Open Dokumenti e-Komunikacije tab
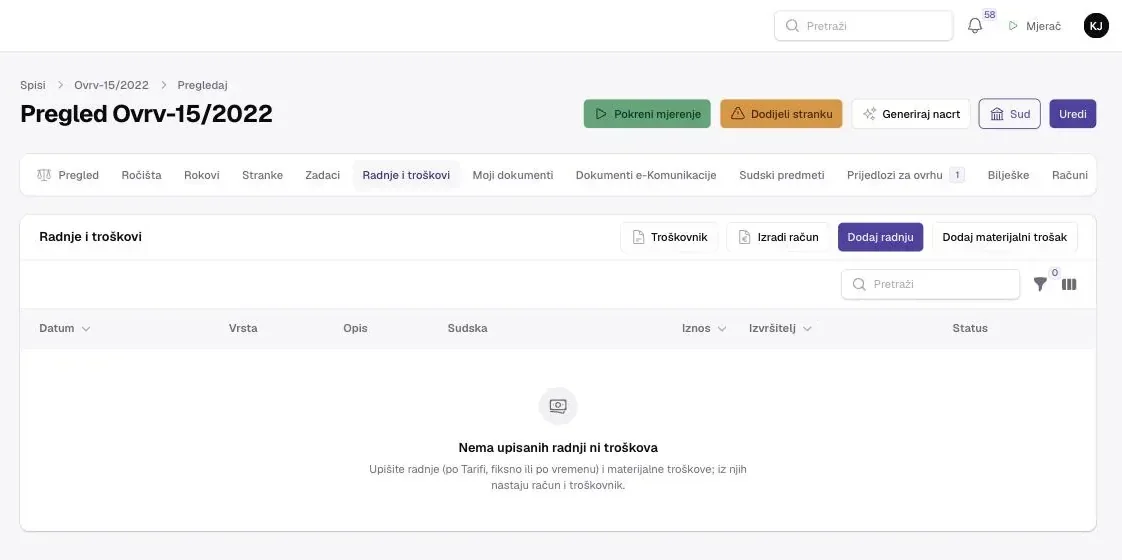The image size is (1122, 560). tap(646, 175)
